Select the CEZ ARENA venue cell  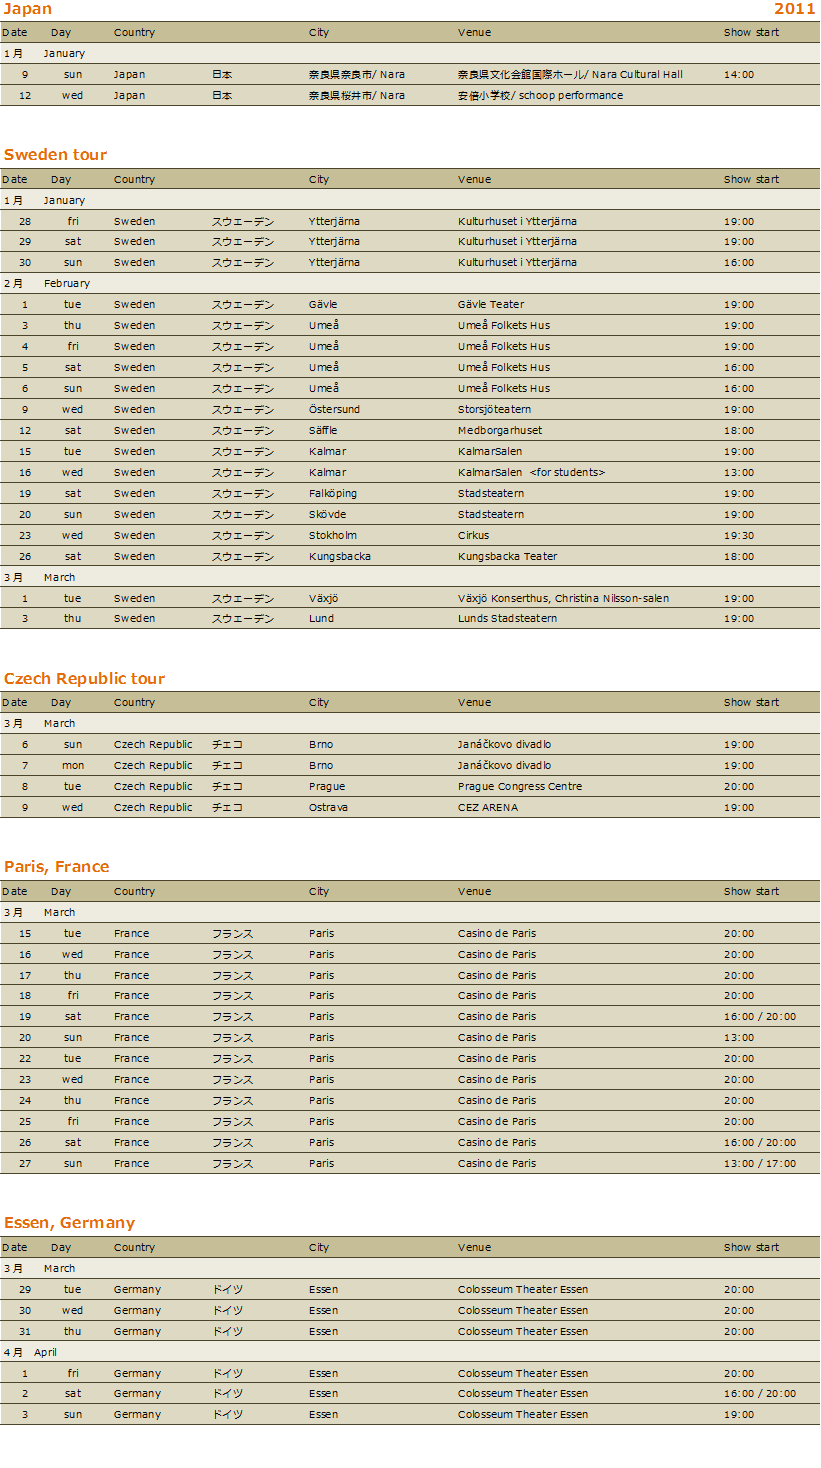pyautogui.click(x=488, y=808)
